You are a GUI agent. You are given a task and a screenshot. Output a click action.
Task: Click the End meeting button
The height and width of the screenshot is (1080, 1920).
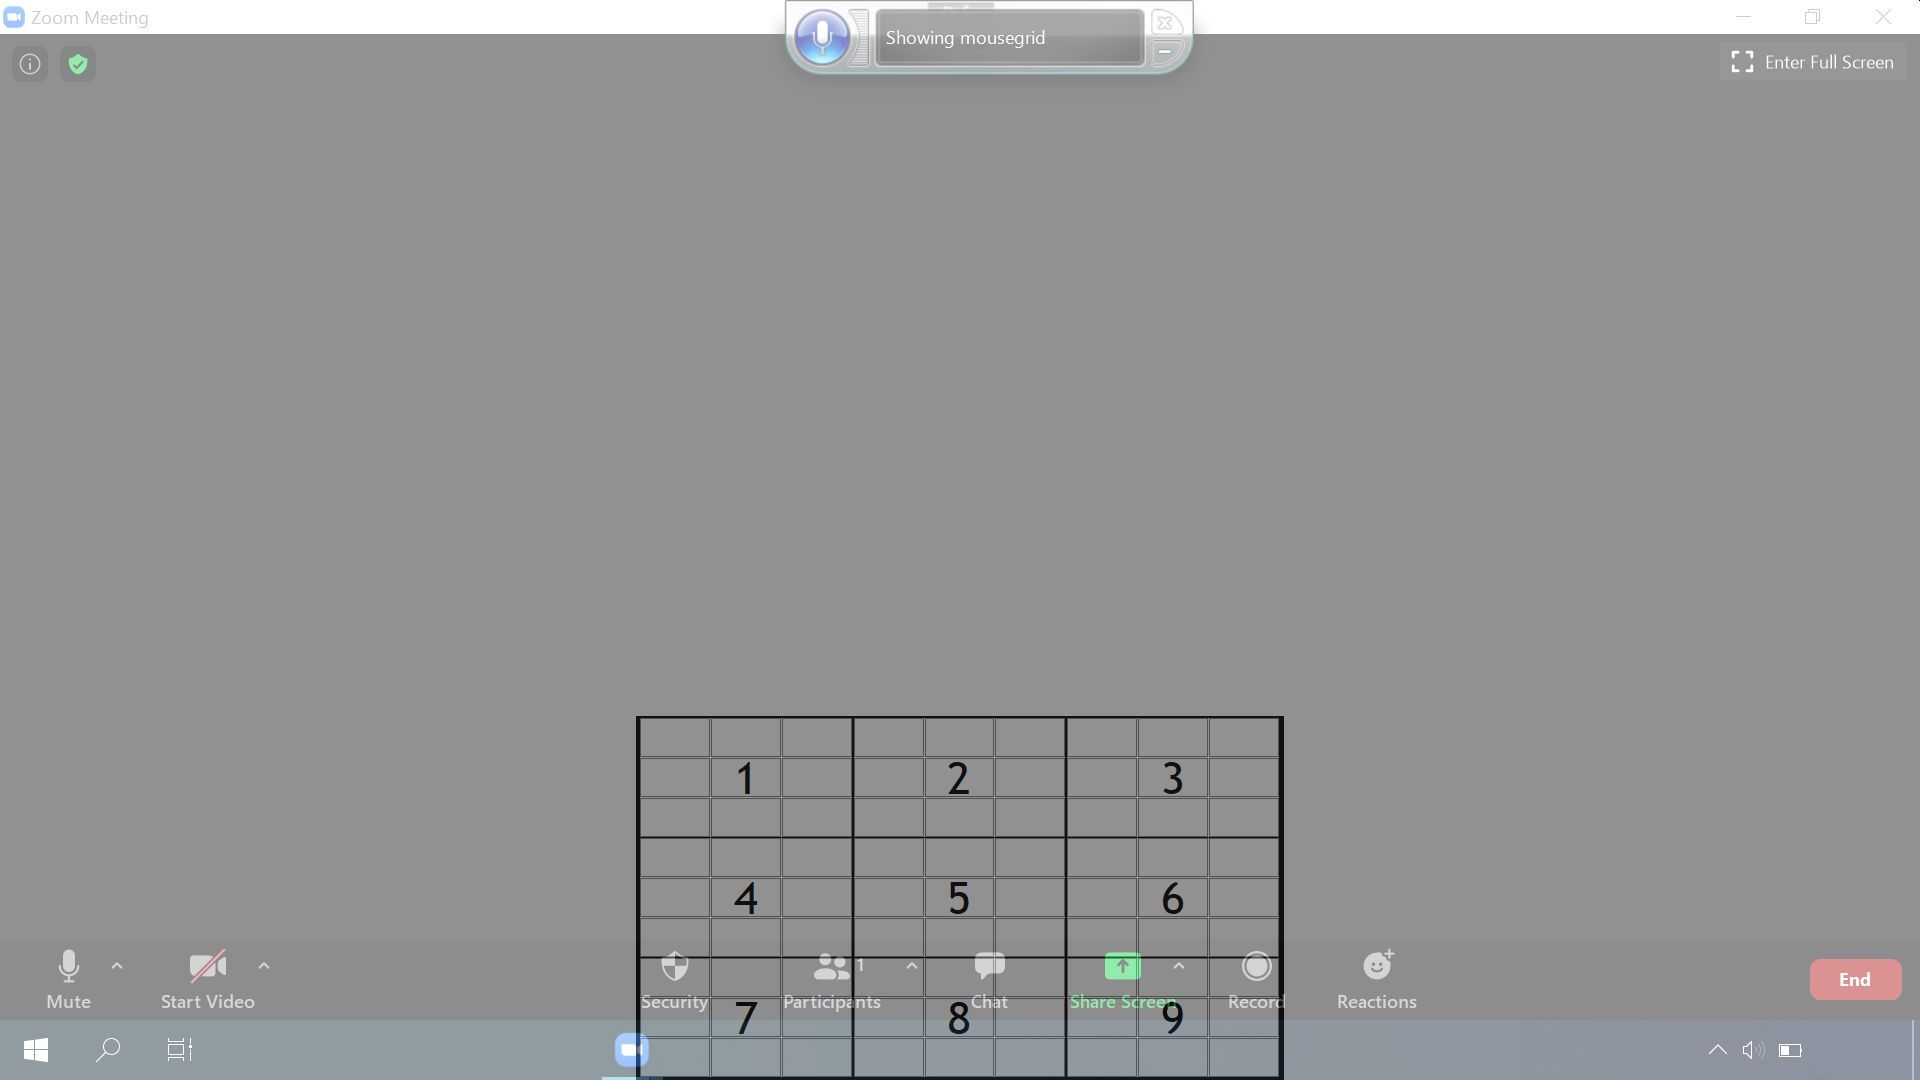(1855, 978)
